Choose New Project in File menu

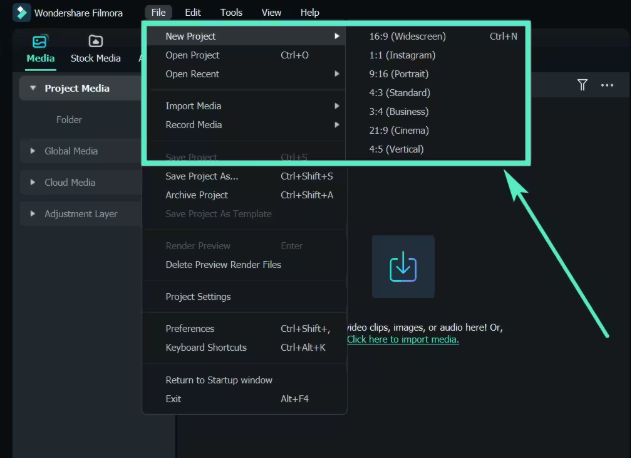[x=246, y=36]
